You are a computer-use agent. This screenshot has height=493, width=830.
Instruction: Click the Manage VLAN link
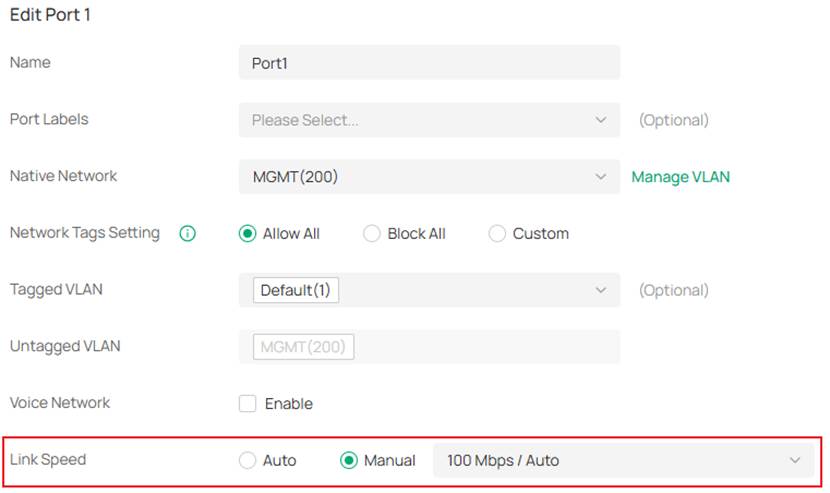tap(680, 177)
